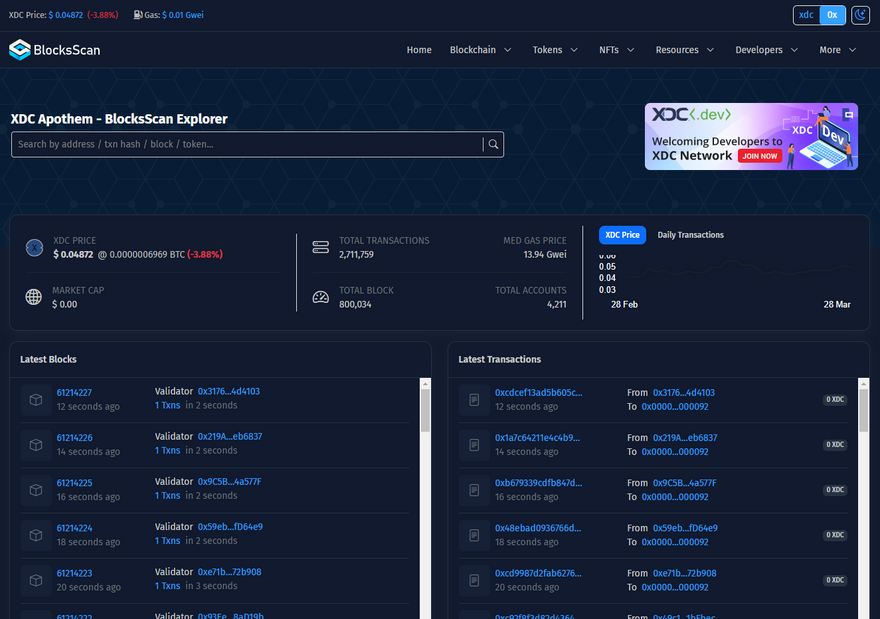Switch to Daily Transactions chart tab
880x619 pixels.
pos(690,235)
